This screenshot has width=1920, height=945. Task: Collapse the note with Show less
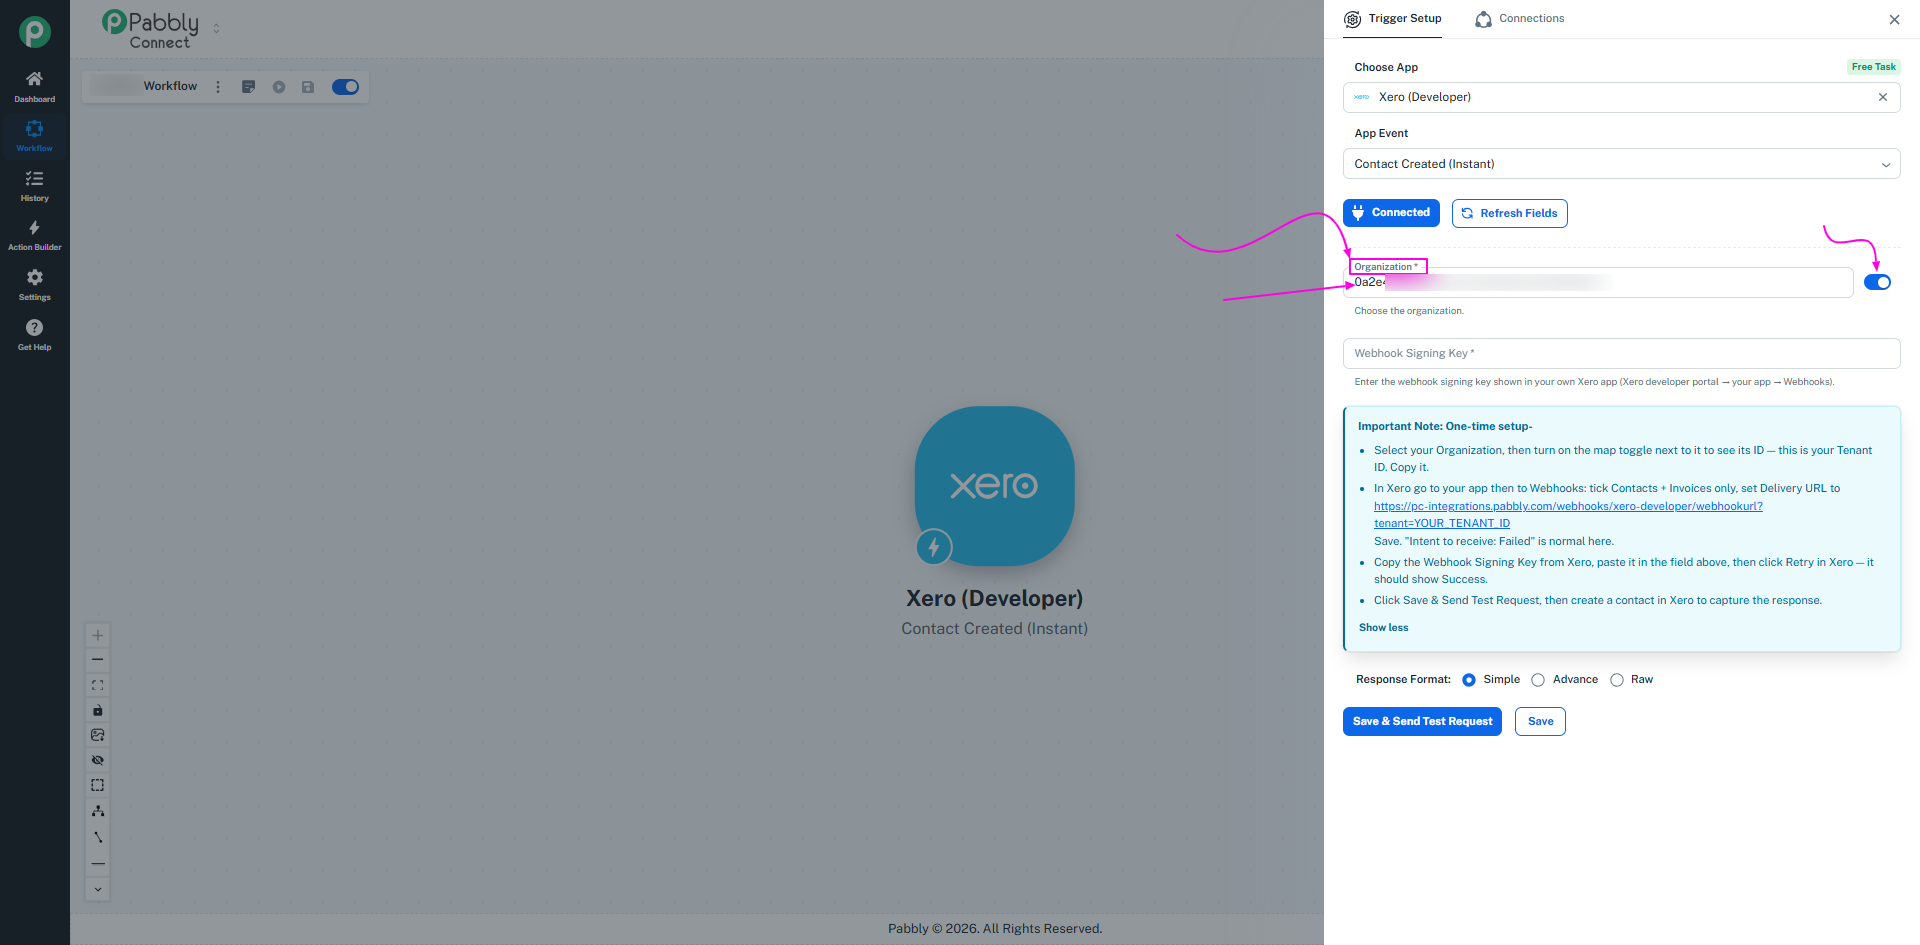coord(1383,628)
